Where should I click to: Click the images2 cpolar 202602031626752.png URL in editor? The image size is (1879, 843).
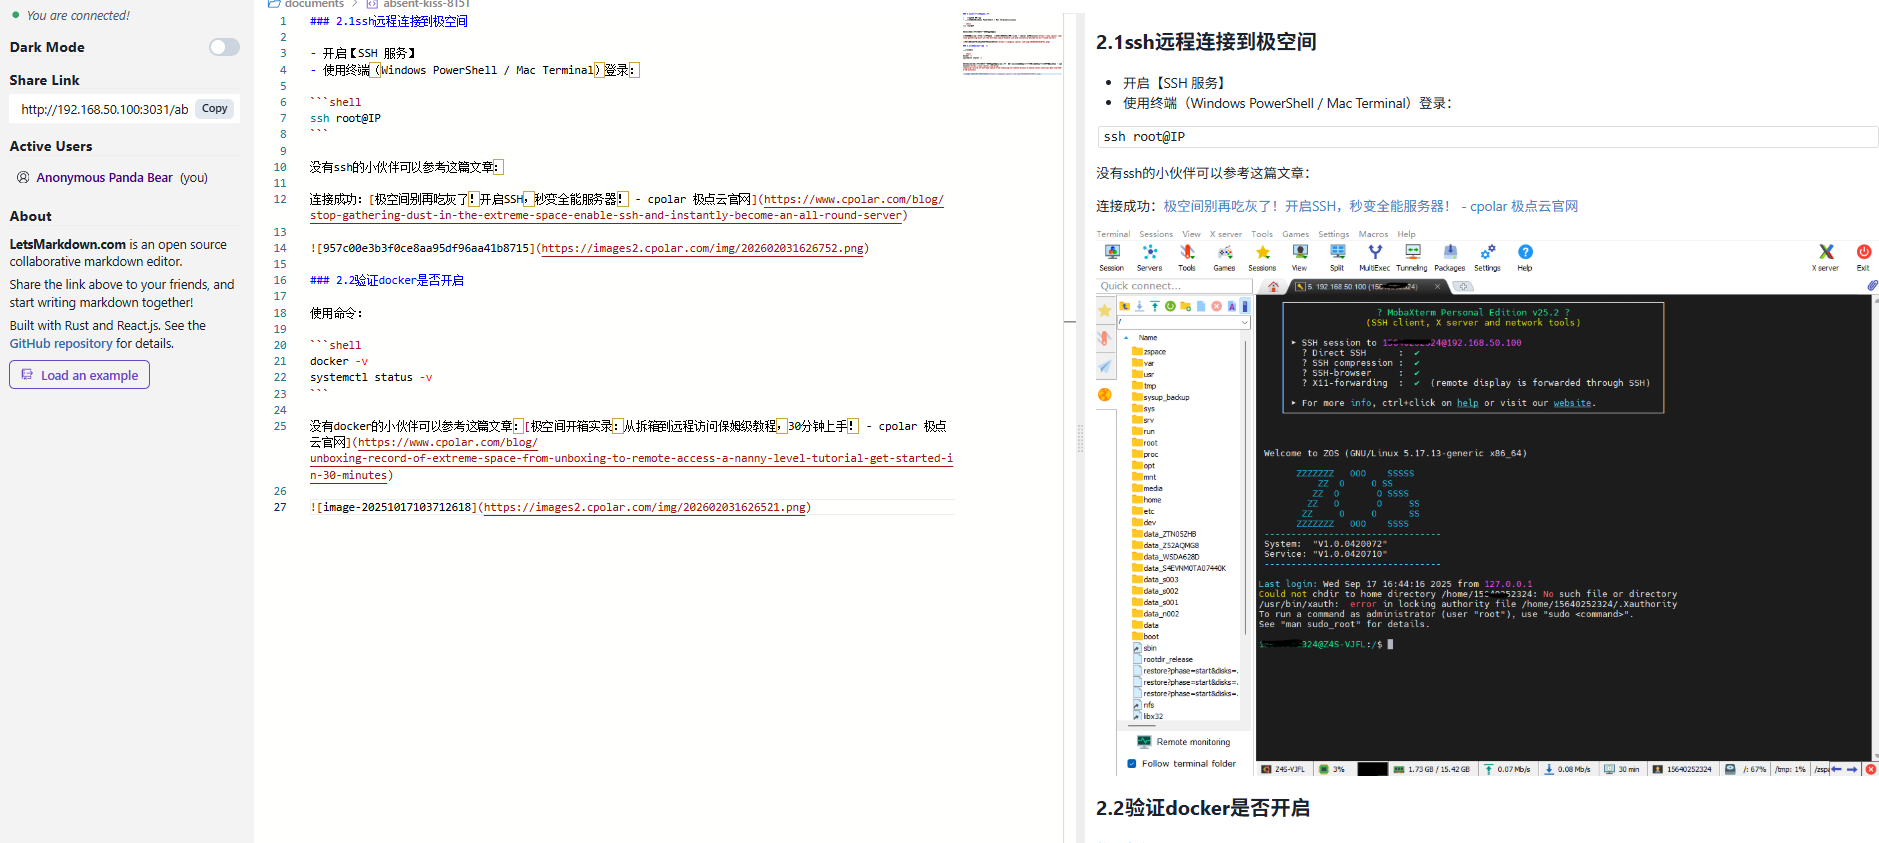click(x=703, y=249)
